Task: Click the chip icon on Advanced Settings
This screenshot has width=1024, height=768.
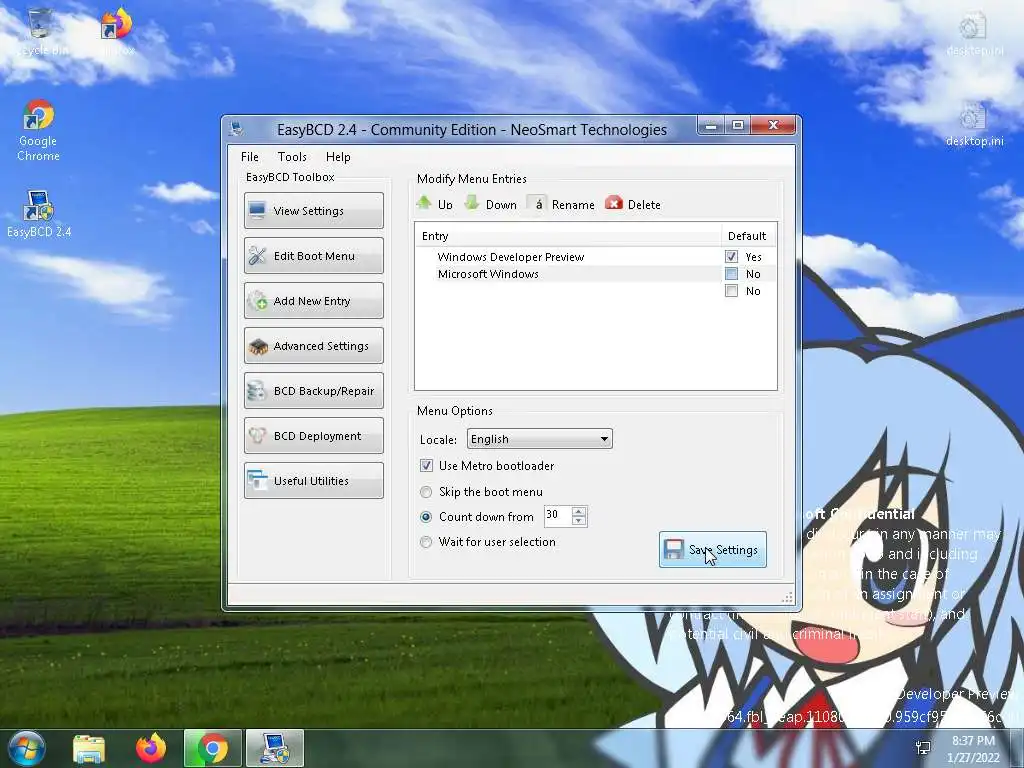Action: [x=258, y=346]
